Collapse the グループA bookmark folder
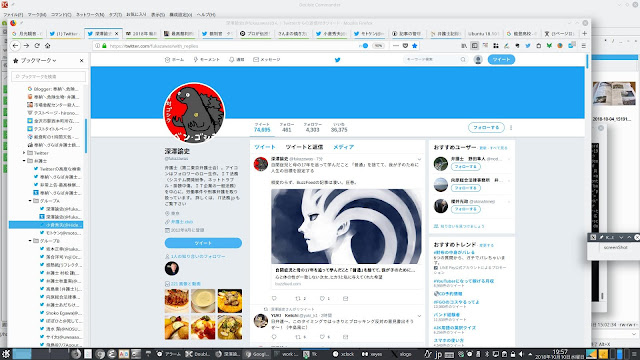The image size is (640, 360). coord(30,201)
